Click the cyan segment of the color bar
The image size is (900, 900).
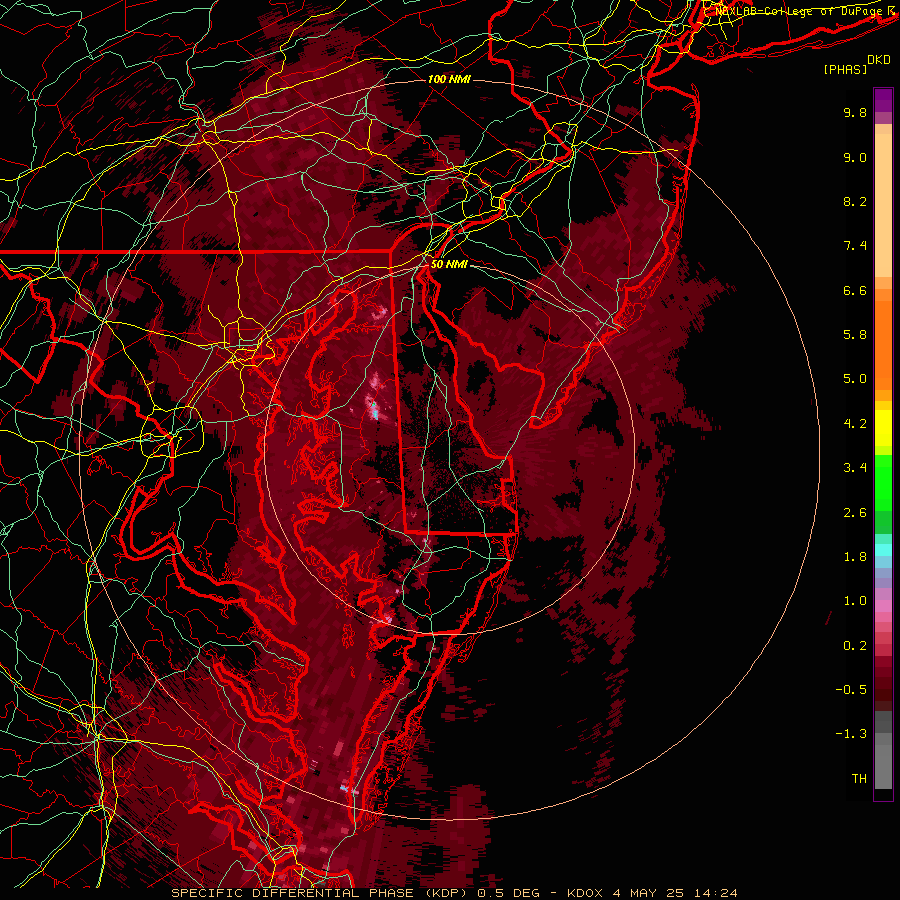883,550
